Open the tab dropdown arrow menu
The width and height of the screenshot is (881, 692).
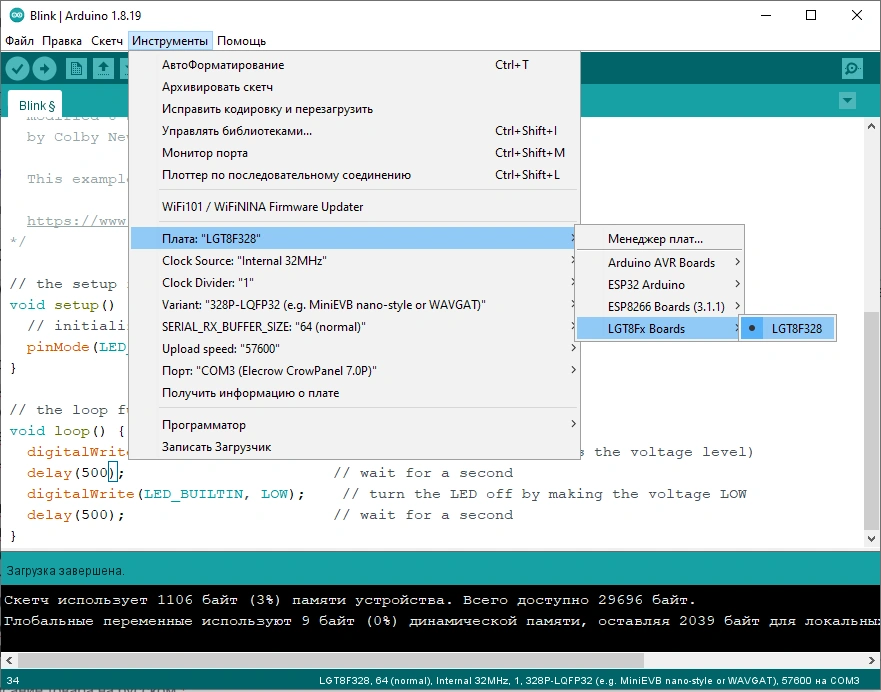(848, 101)
